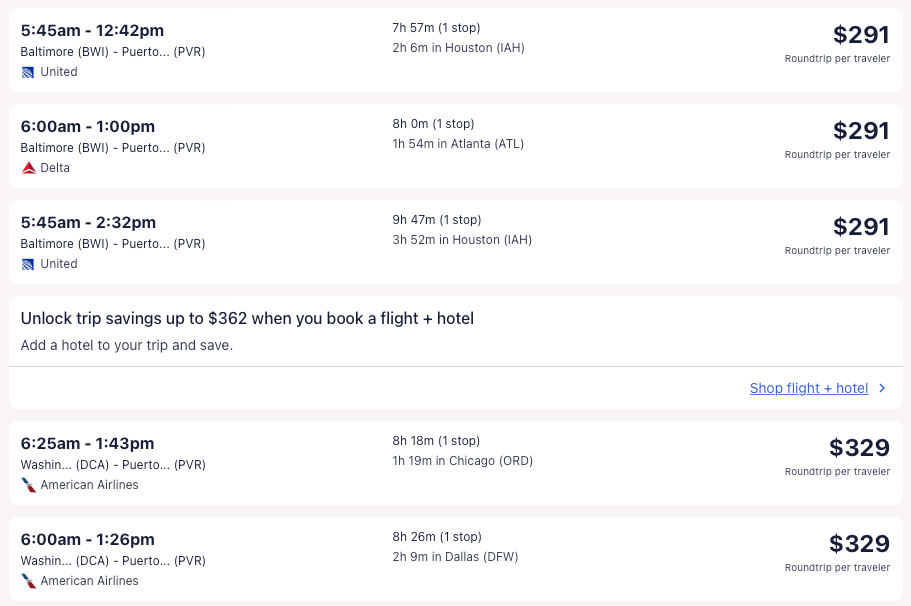The width and height of the screenshot is (911, 606).
Task: Click the Unlock trip savings up to $362 heading
Action: coord(247,319)
